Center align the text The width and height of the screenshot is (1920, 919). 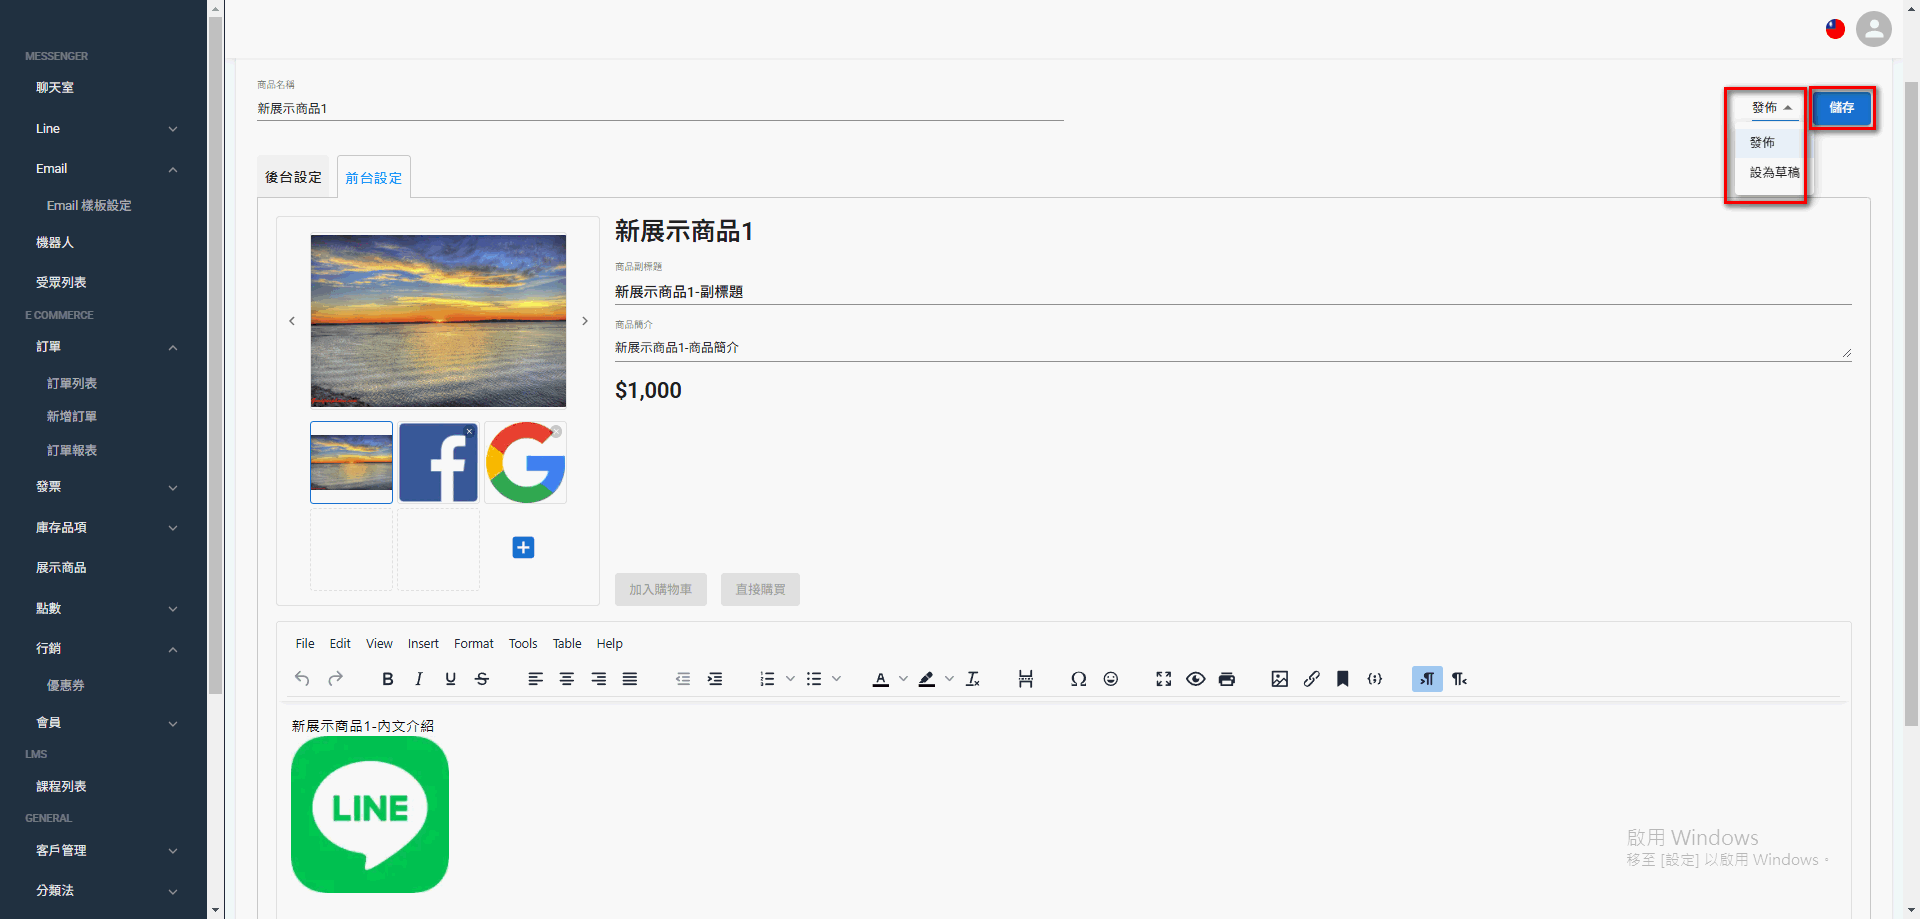tap(567, 679)
